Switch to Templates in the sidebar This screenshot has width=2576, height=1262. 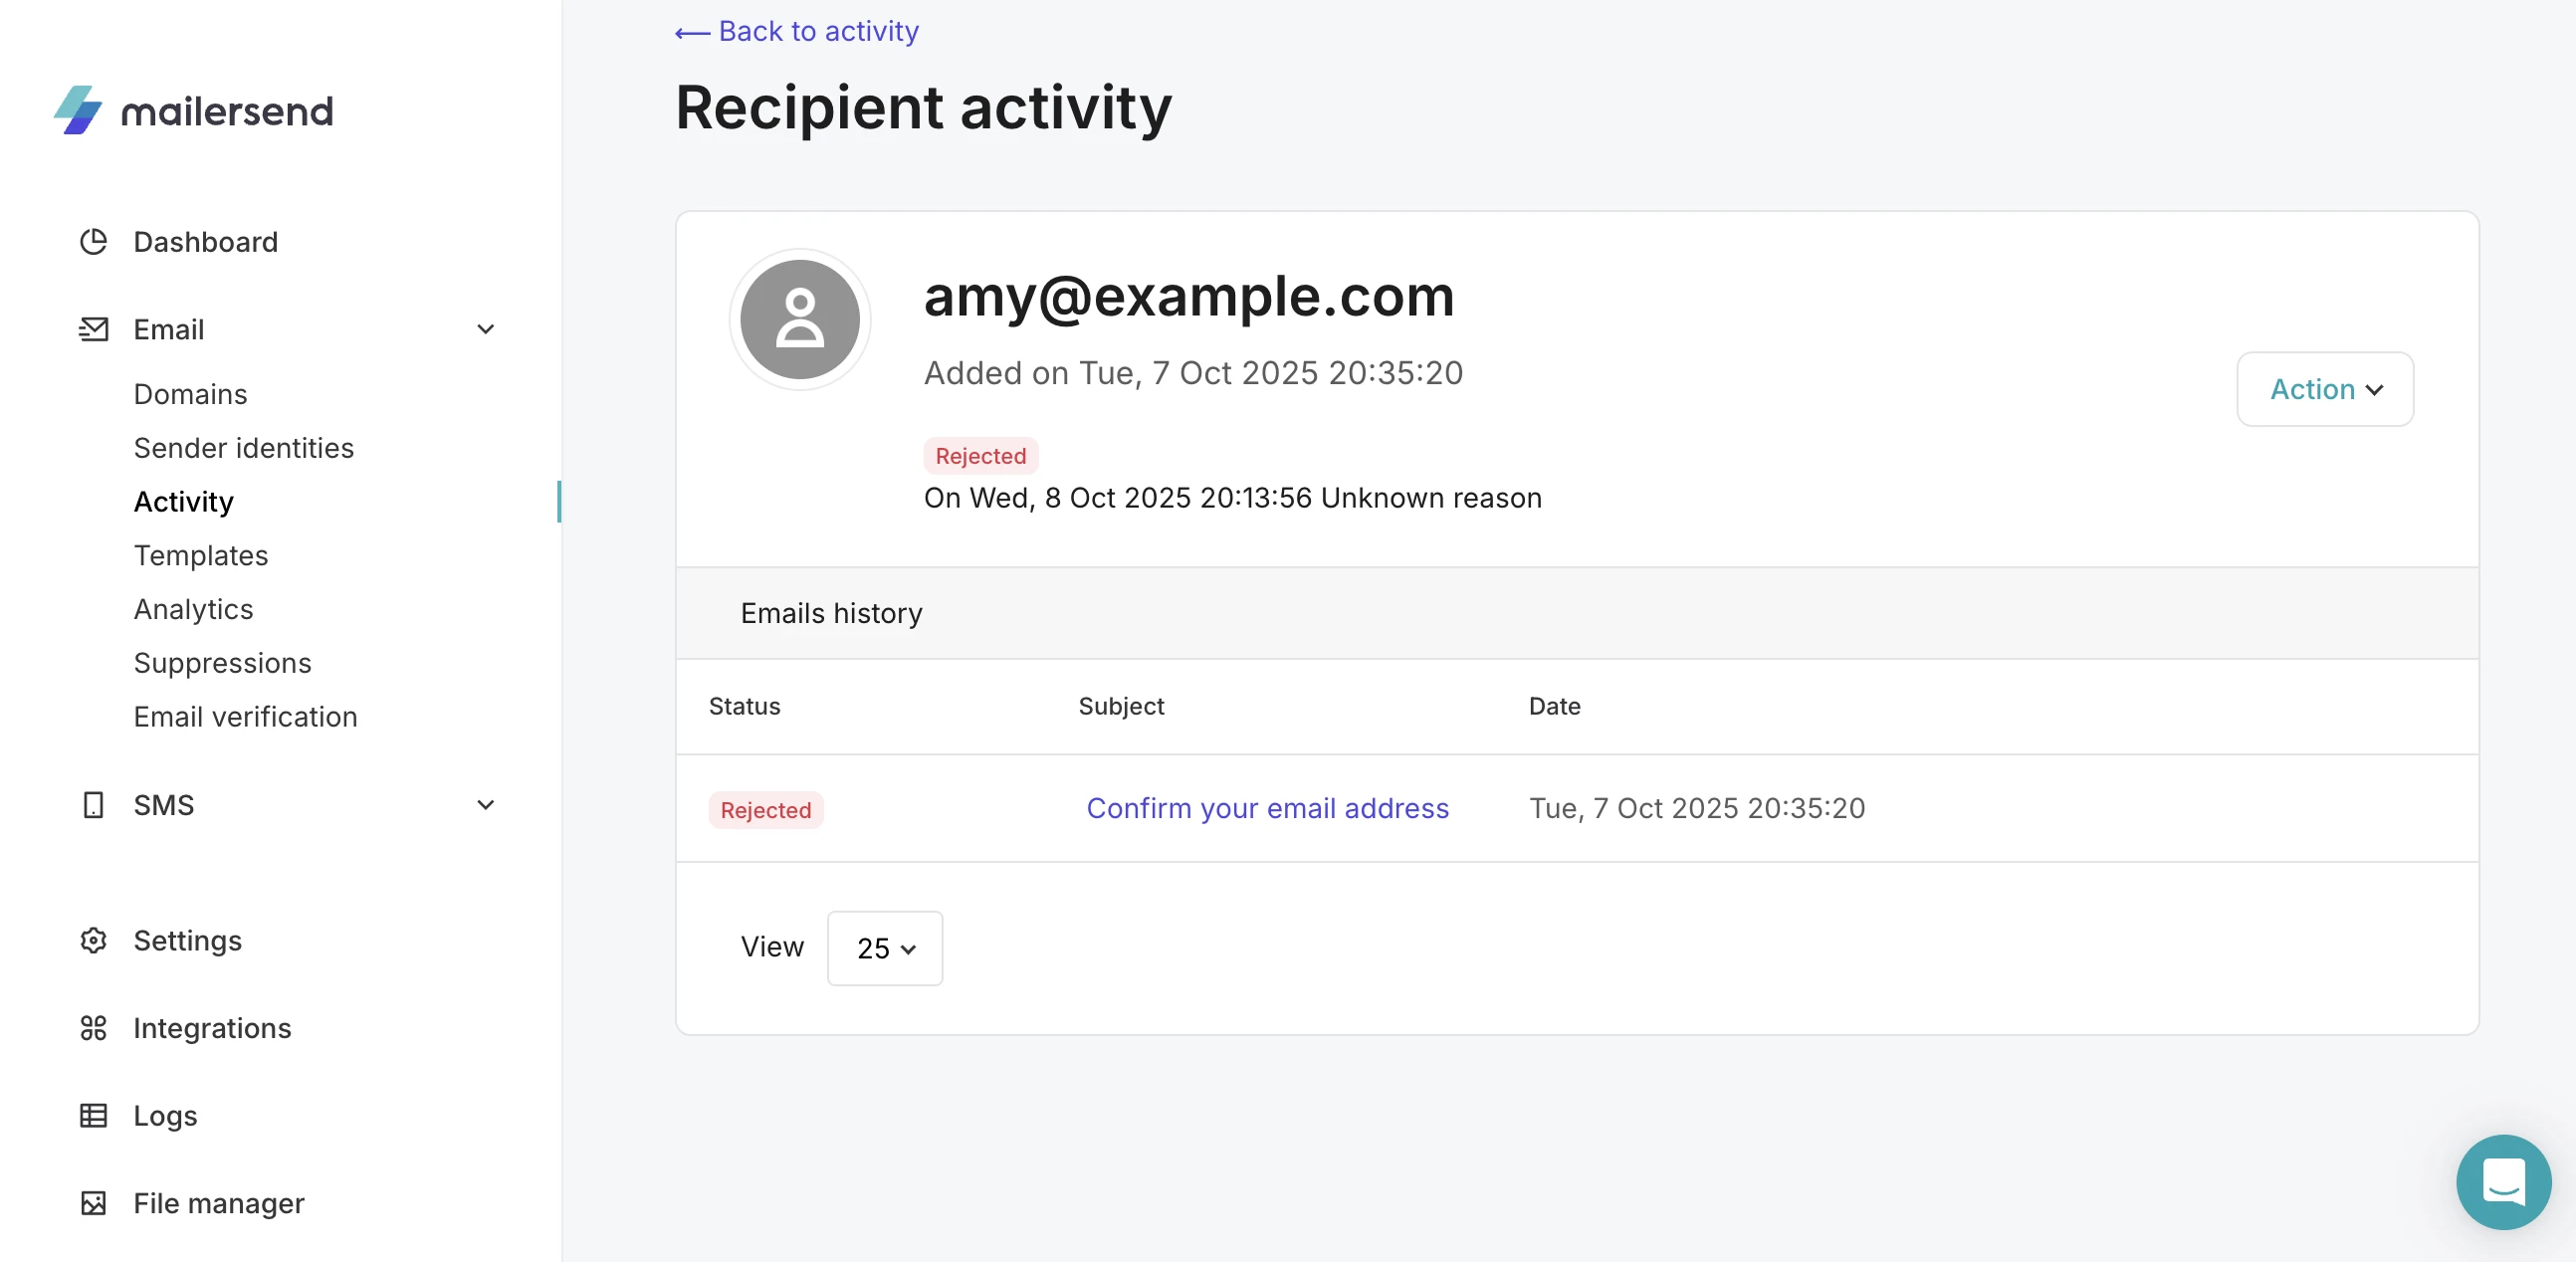click(x=201, y=555)
